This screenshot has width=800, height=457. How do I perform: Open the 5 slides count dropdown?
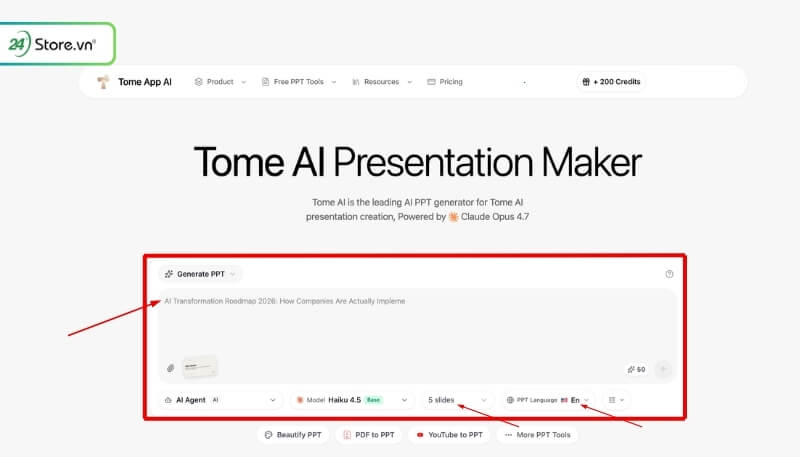457,400
